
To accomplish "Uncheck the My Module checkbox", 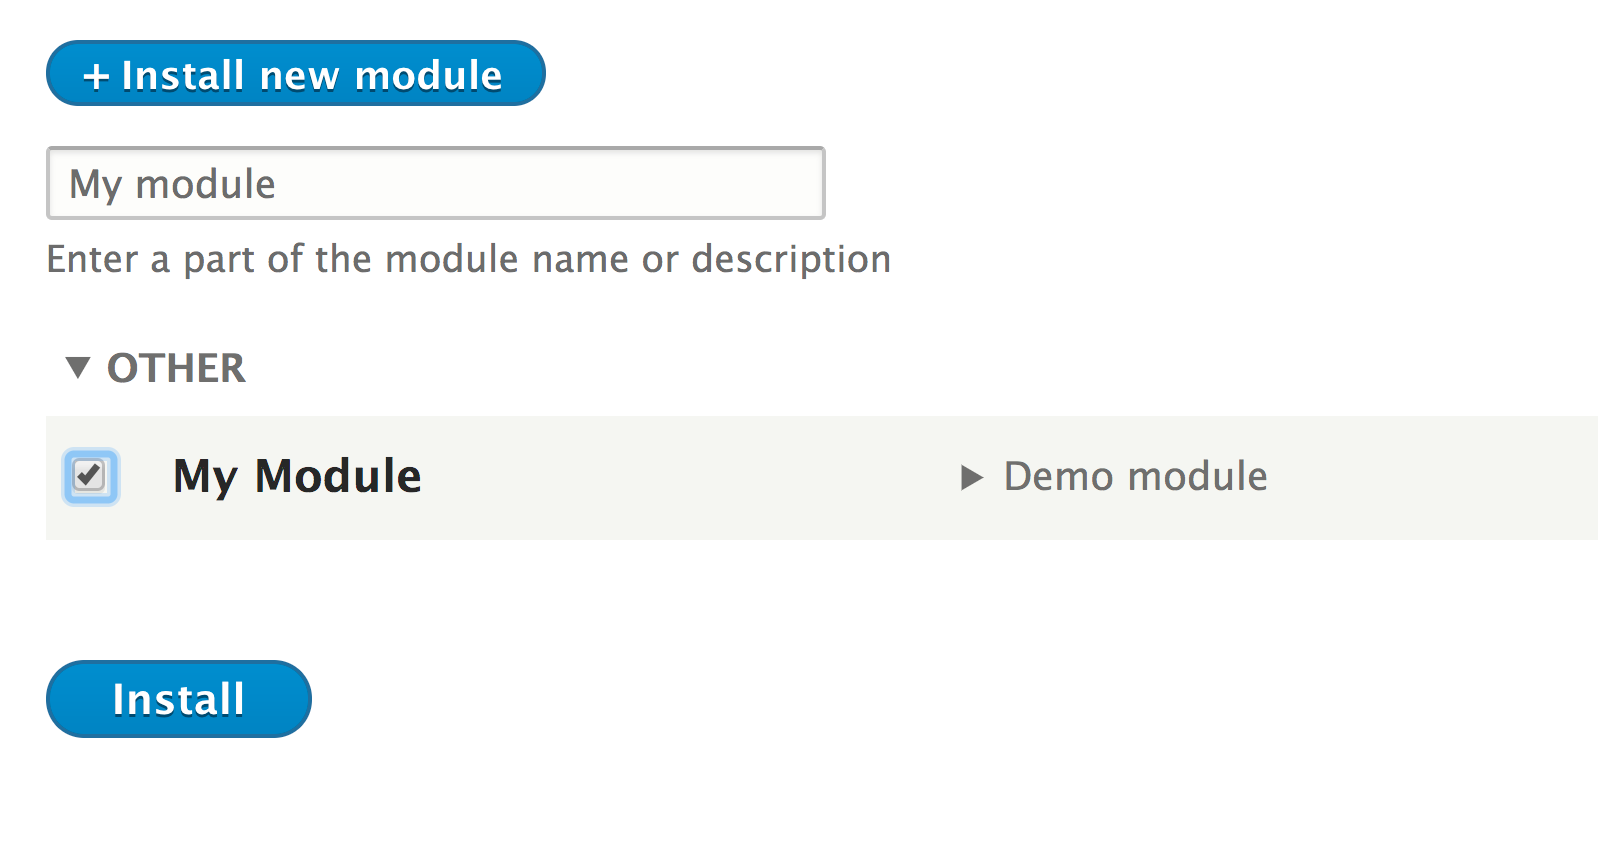I will (90, 476).
